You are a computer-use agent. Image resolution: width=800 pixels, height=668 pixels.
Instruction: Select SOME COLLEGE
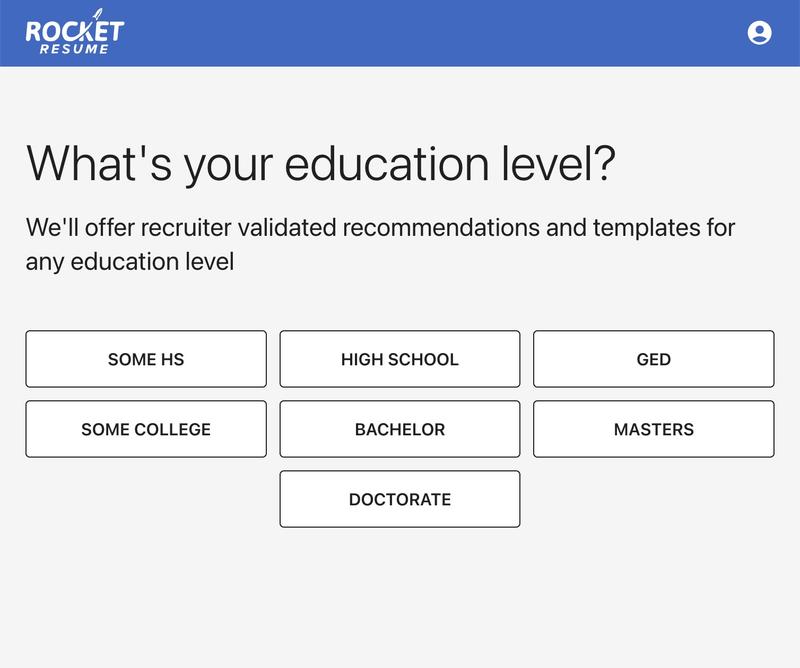(x=145, y=428)
